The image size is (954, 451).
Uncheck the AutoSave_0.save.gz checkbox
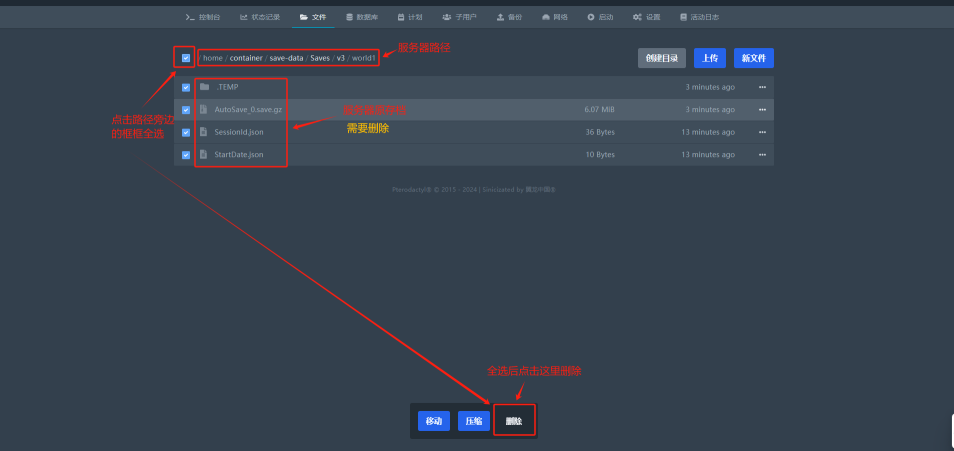pos(186,110)
